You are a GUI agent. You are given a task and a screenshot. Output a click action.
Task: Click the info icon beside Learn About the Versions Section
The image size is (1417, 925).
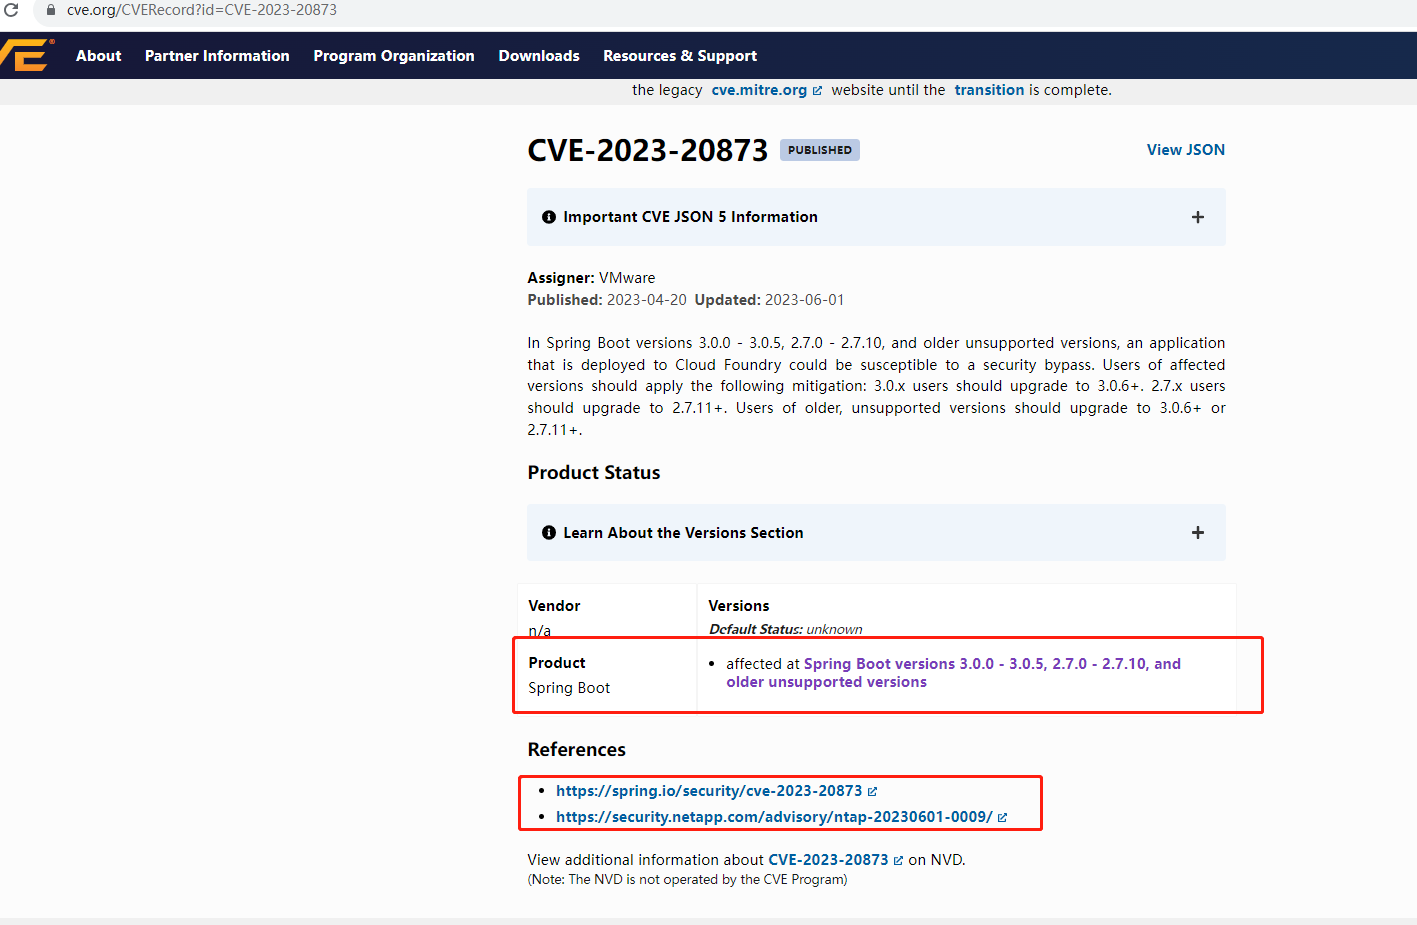click(x=549, y=533)
